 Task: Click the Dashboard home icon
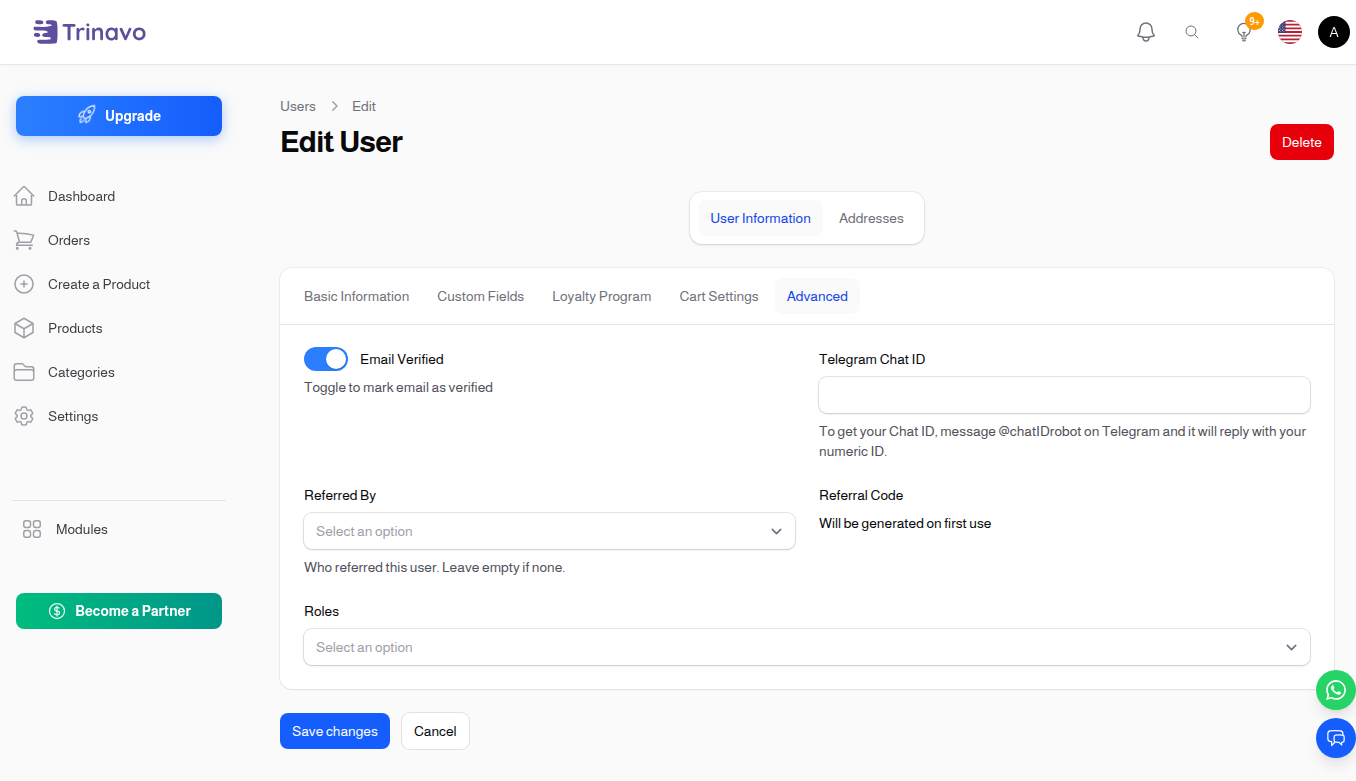click(24, 196)
